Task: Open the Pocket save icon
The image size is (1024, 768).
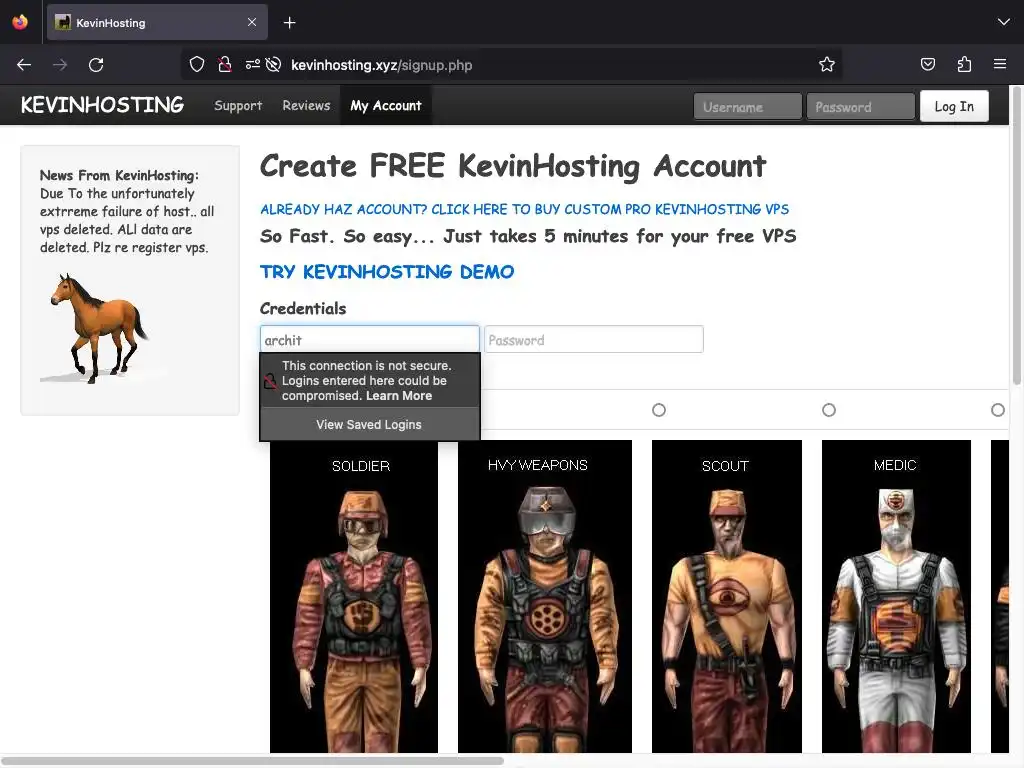Action: 927,64
